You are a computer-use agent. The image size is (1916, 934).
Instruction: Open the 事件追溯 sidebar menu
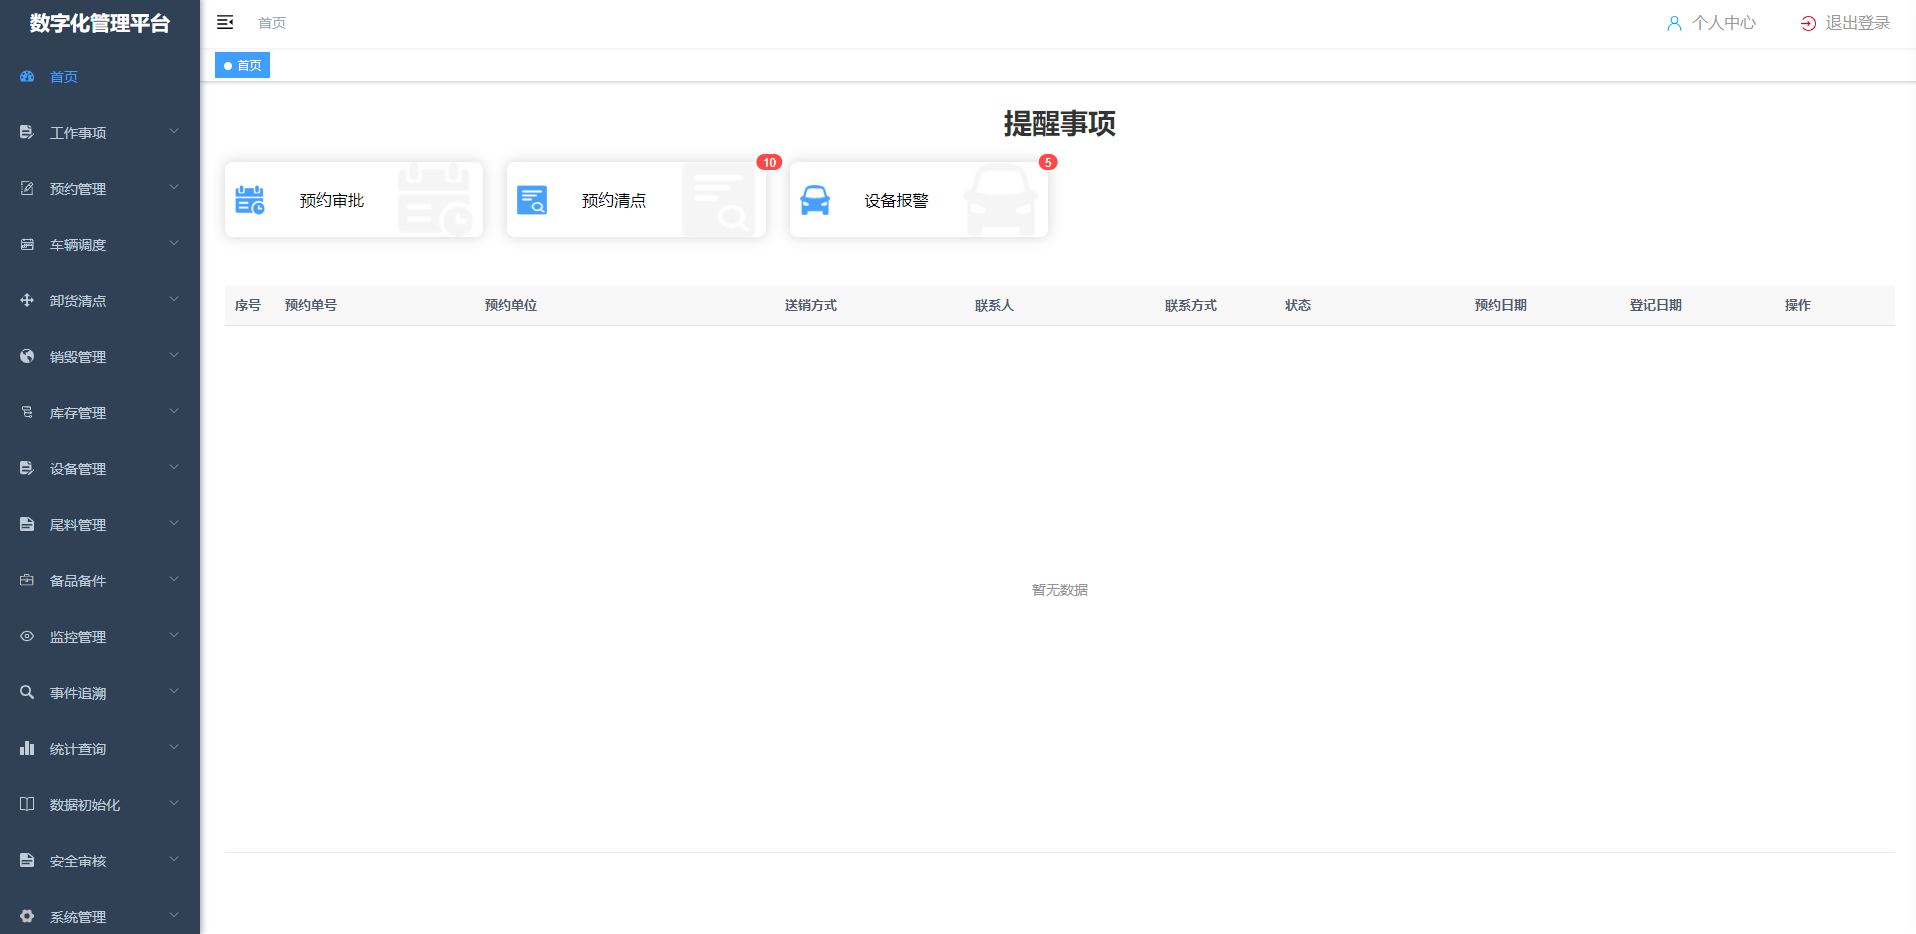(x=100, y=693)
